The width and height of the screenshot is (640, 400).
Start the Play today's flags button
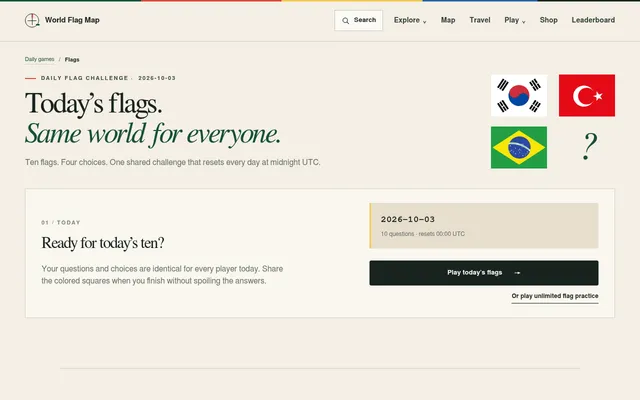point(484,273)
